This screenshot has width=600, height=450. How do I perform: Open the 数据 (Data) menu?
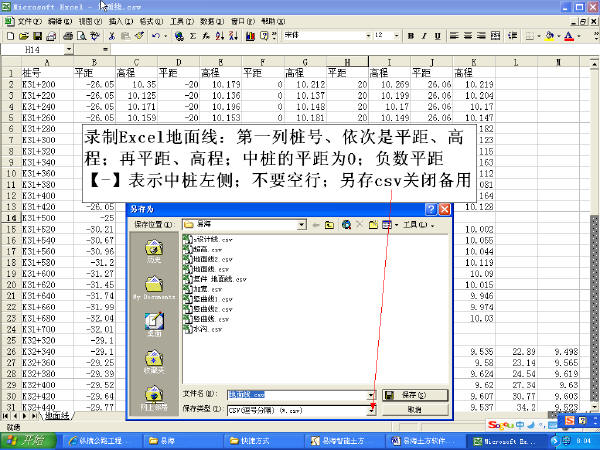[212, 21]
